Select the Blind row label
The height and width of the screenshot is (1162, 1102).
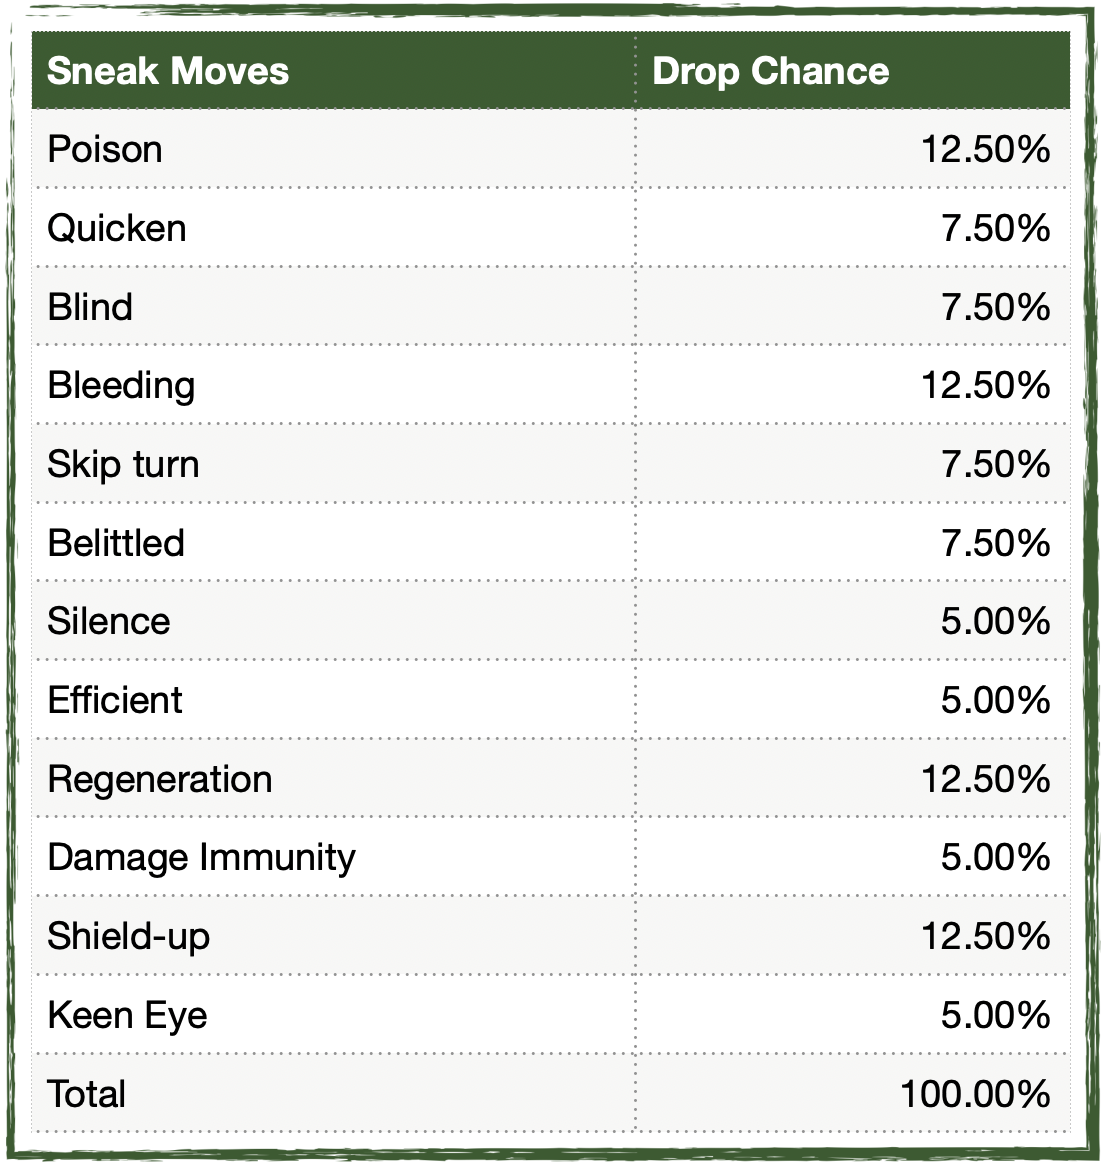(90, 307)
